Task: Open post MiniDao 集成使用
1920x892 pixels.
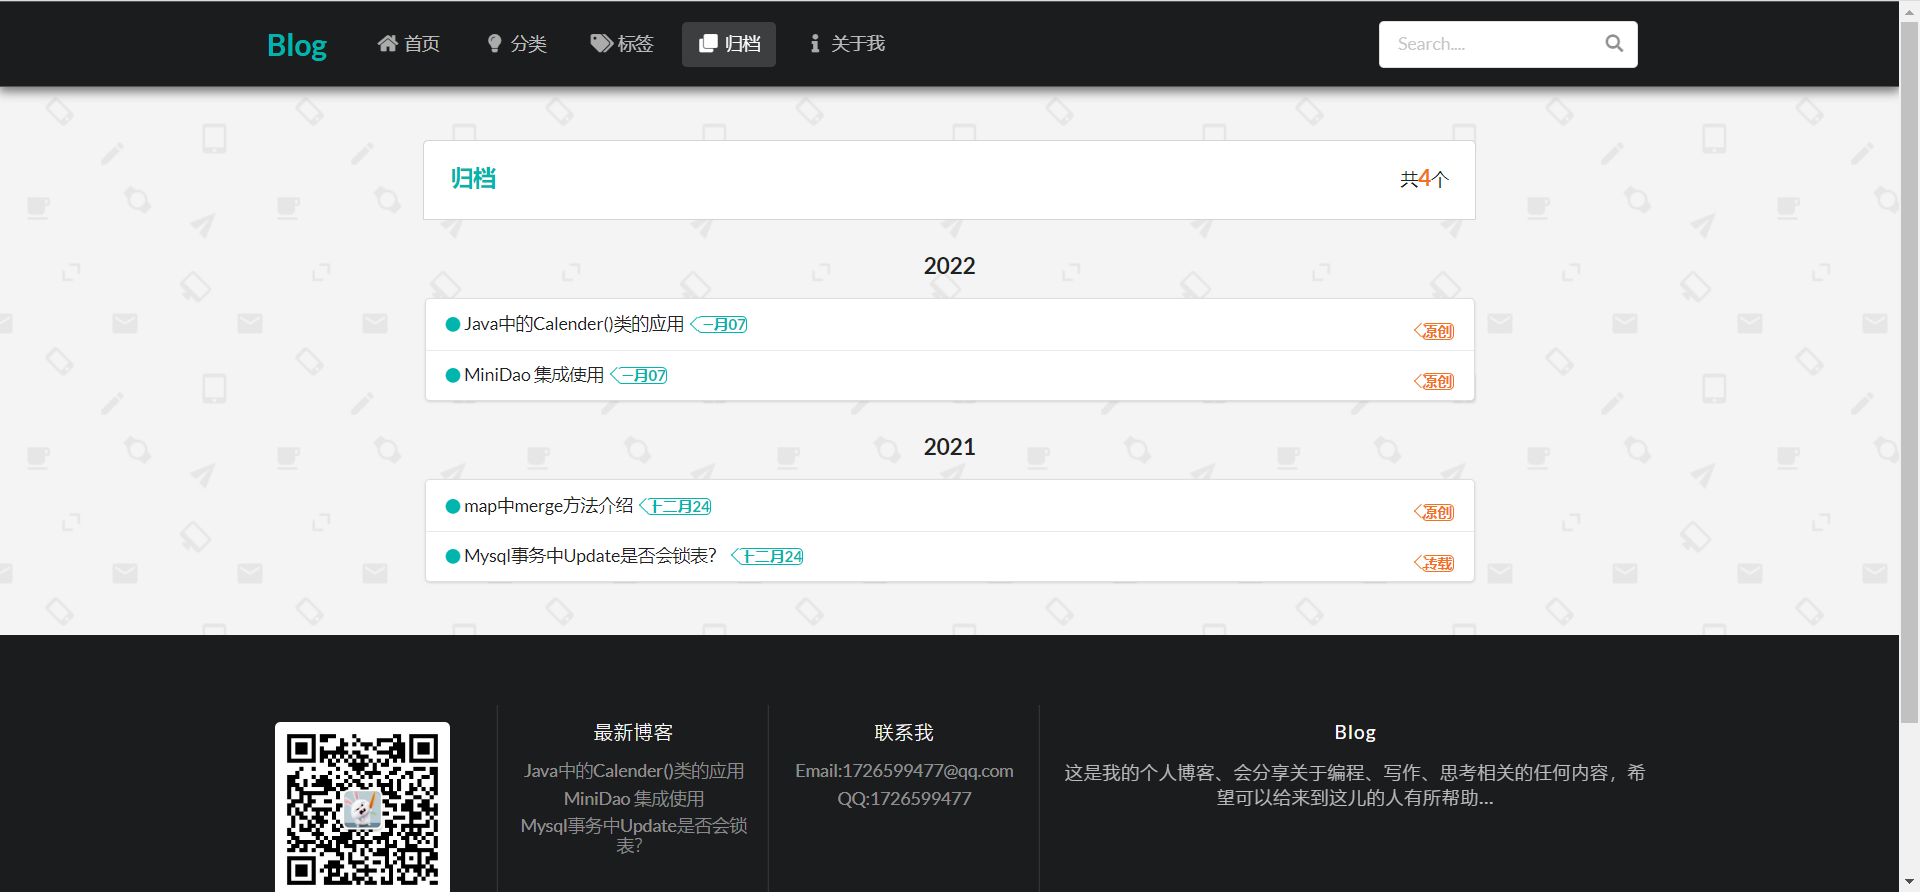Action: click(534, 375)
